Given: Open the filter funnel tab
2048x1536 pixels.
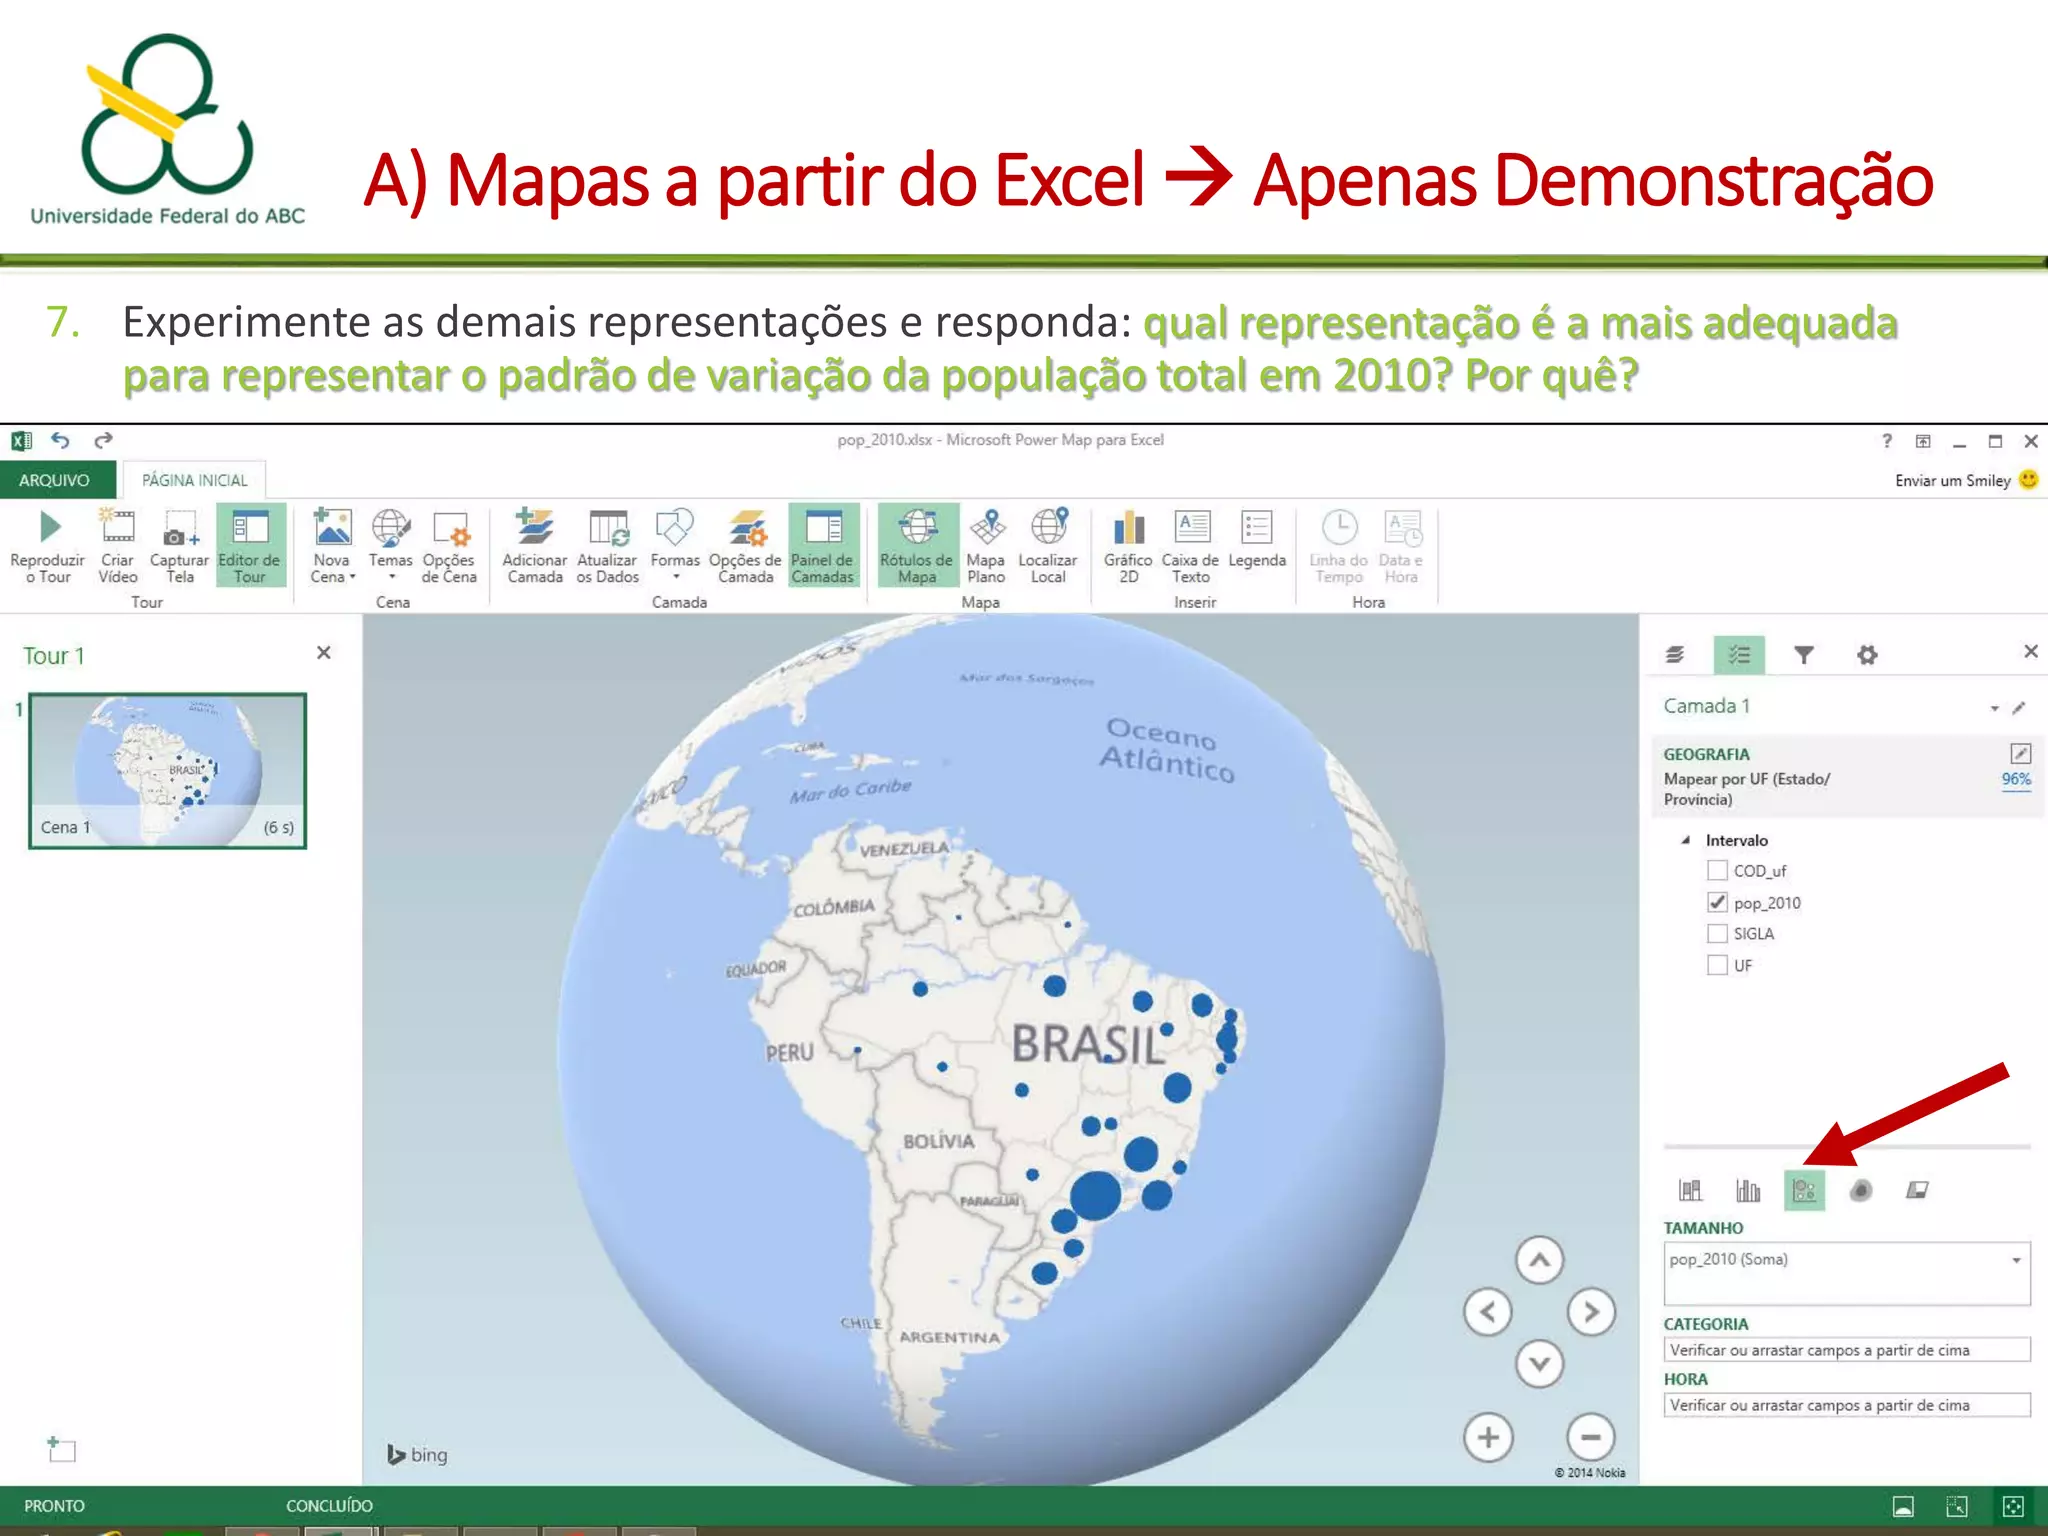Looking at the screenshot, I should pyautogui.click(x=1804, y=655).
